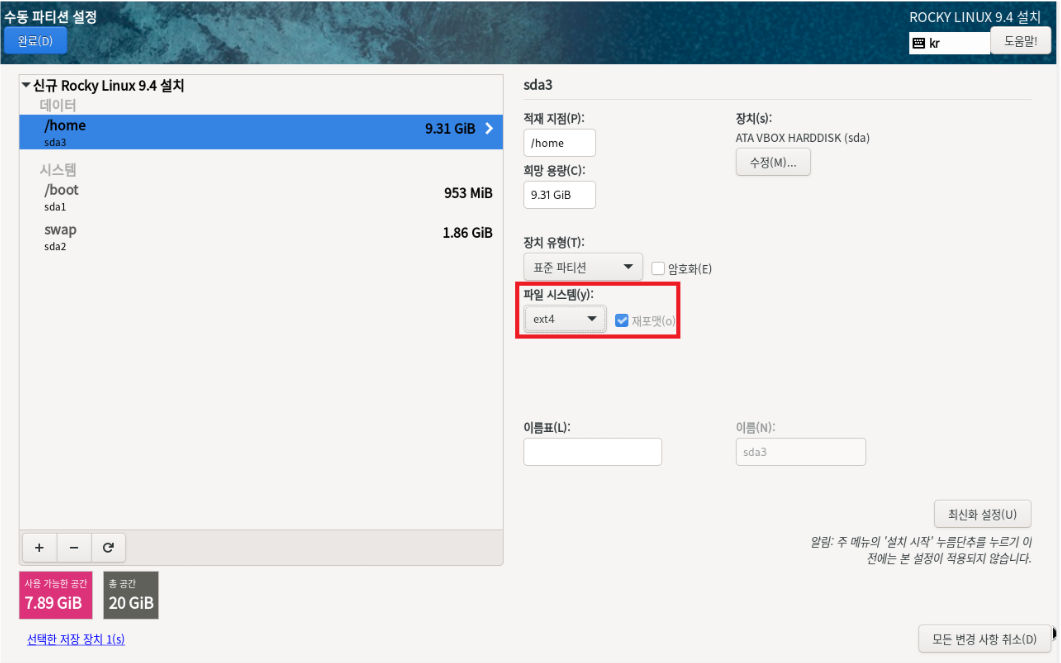Screen dimensions: 1061x663
Task: Click the sda3 heading in details panel
Action: click(x=538, y=85)
